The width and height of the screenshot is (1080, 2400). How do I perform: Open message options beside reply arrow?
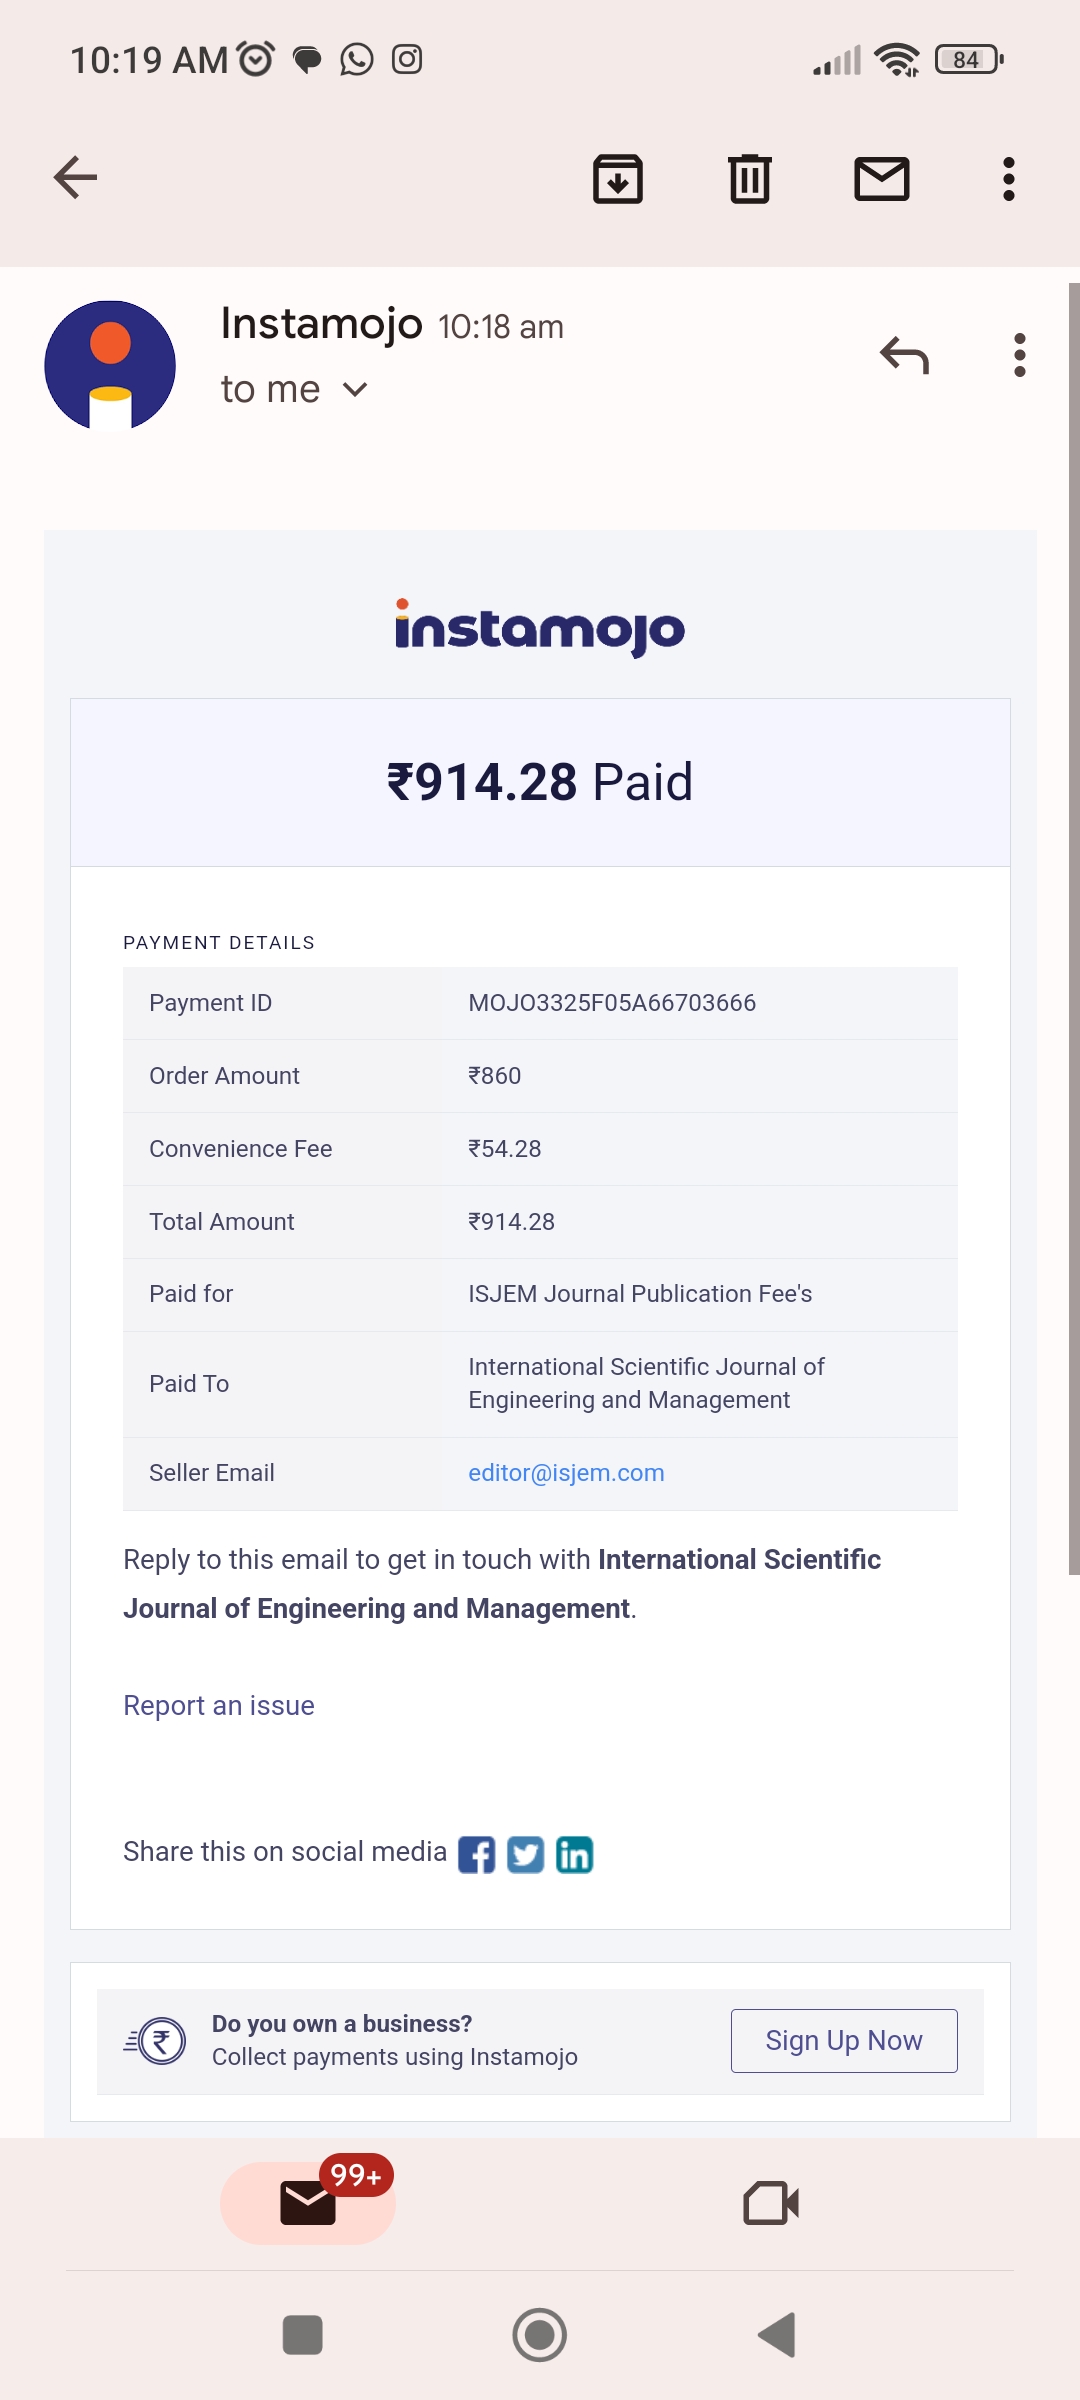tap(1019, 355)
